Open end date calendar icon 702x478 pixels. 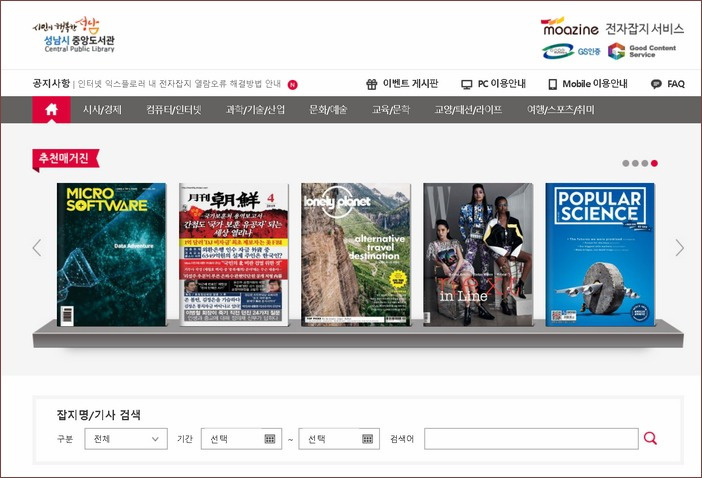pyautogui.click(x=368, y=439)
